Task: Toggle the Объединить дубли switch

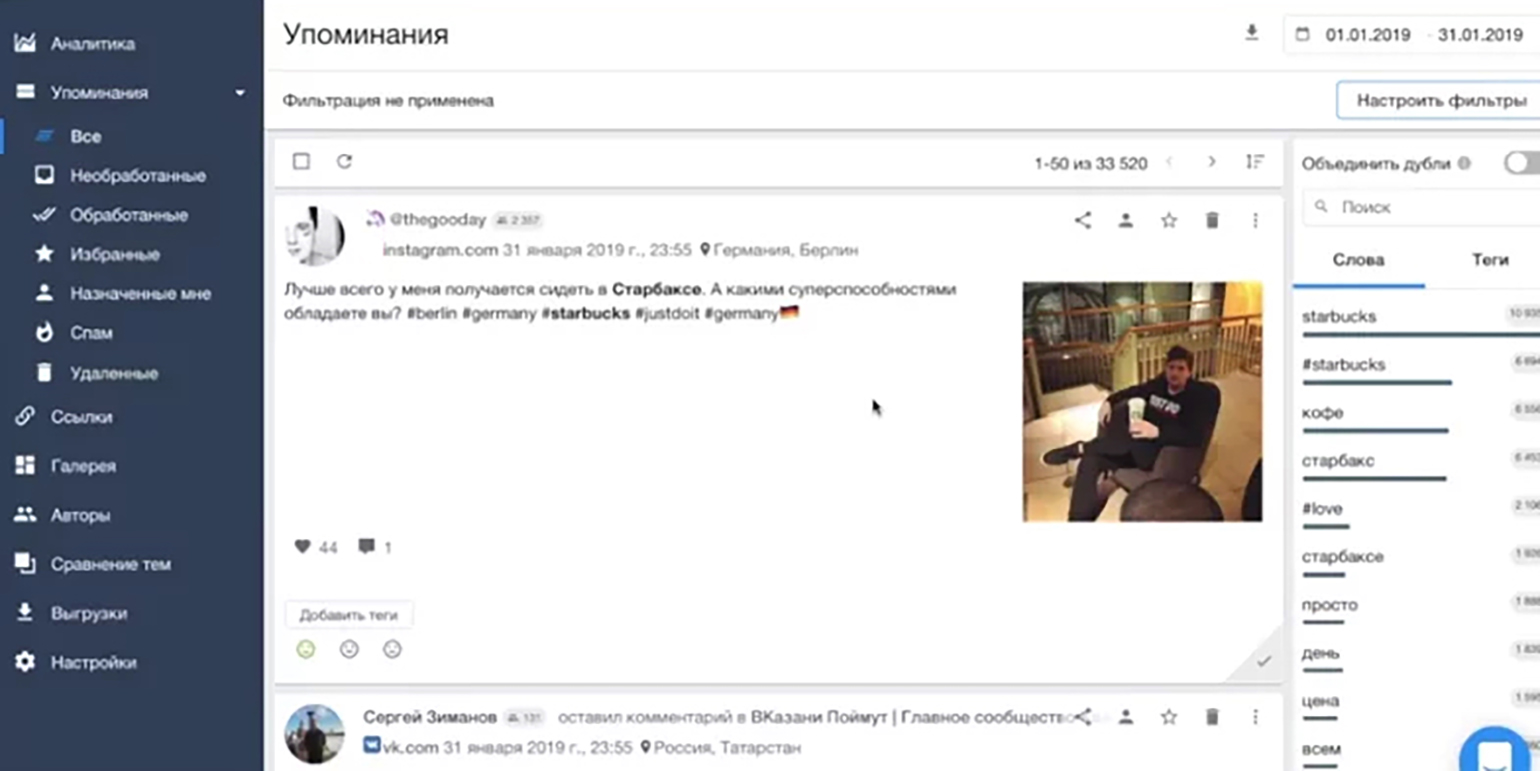Action: click(x=1522, y=163)
